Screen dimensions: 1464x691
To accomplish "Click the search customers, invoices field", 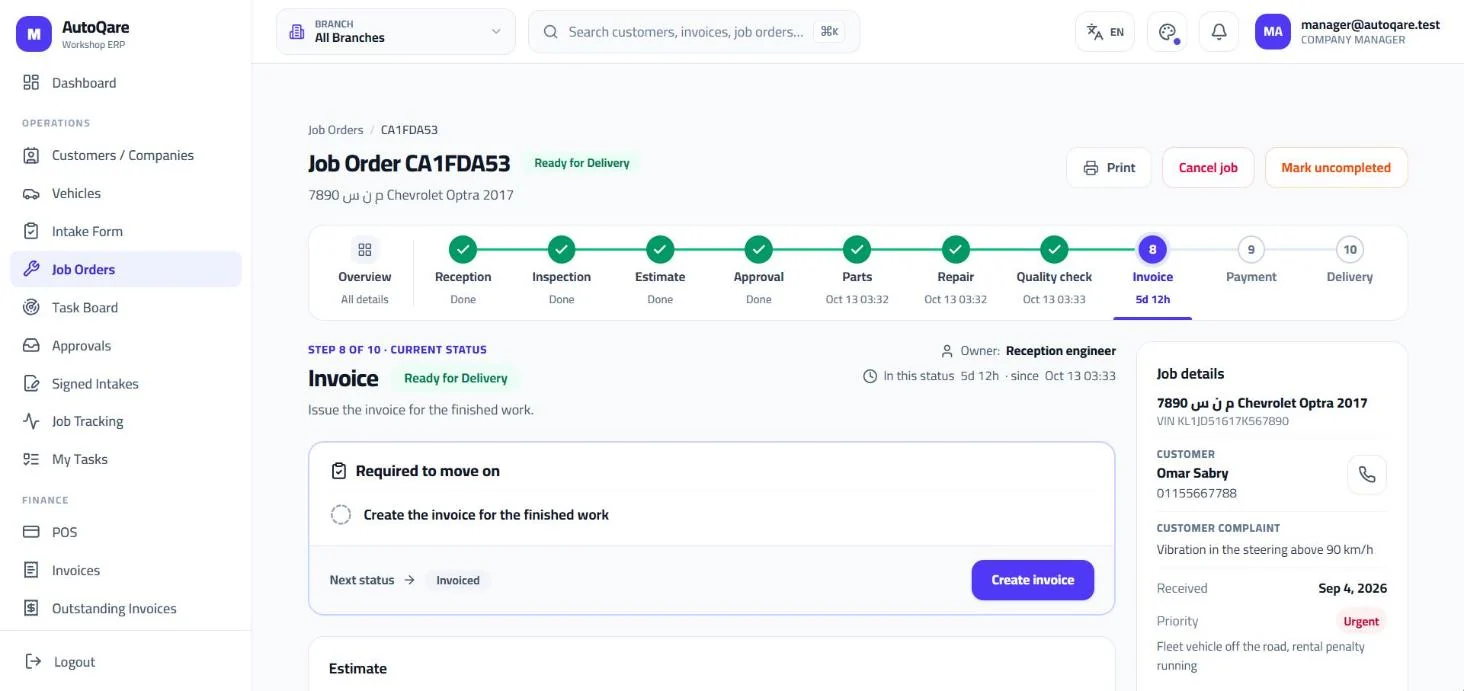I will click(694, 32).
